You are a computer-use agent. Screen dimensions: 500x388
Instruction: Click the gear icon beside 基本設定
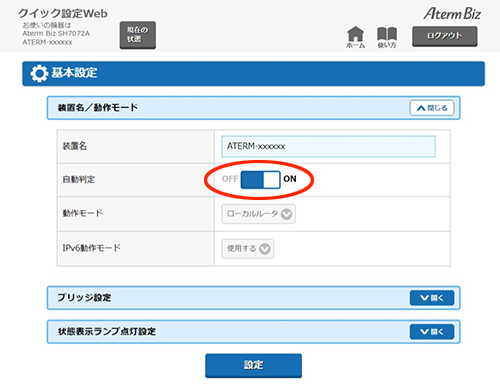[39, 74]
